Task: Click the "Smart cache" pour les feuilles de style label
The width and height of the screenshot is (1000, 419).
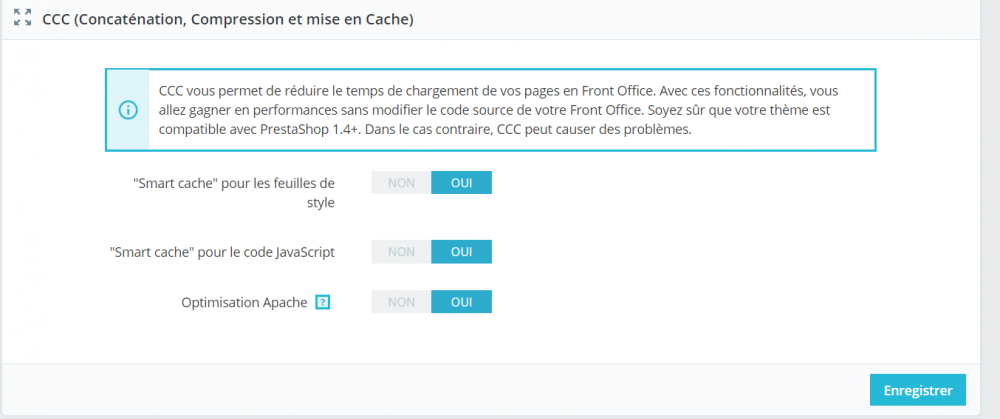Action: pos(234,184)
